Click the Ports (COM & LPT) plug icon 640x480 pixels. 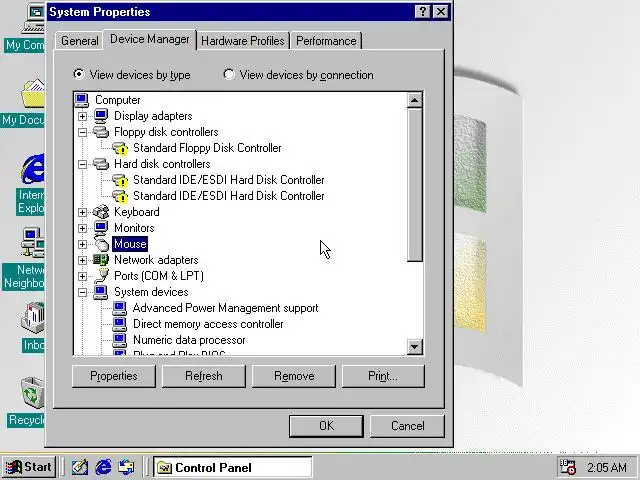[x=101, y=276]
